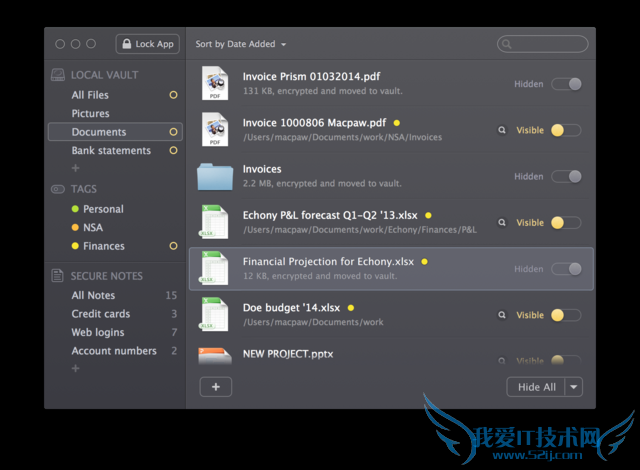This screenshot has height=470, width=640.
Task: Reveal Invoice 1000806 Macpaw.pdf with magnifier icon
Action: pos(502,130)
